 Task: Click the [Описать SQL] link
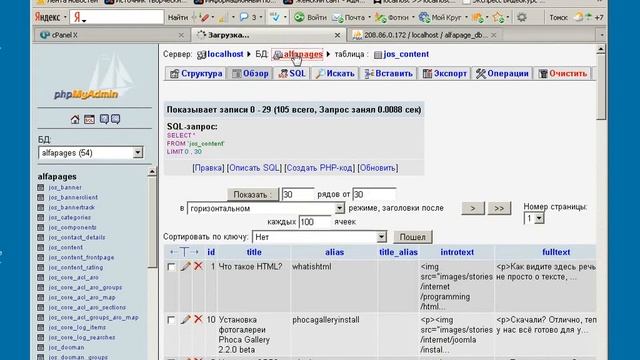254,168
